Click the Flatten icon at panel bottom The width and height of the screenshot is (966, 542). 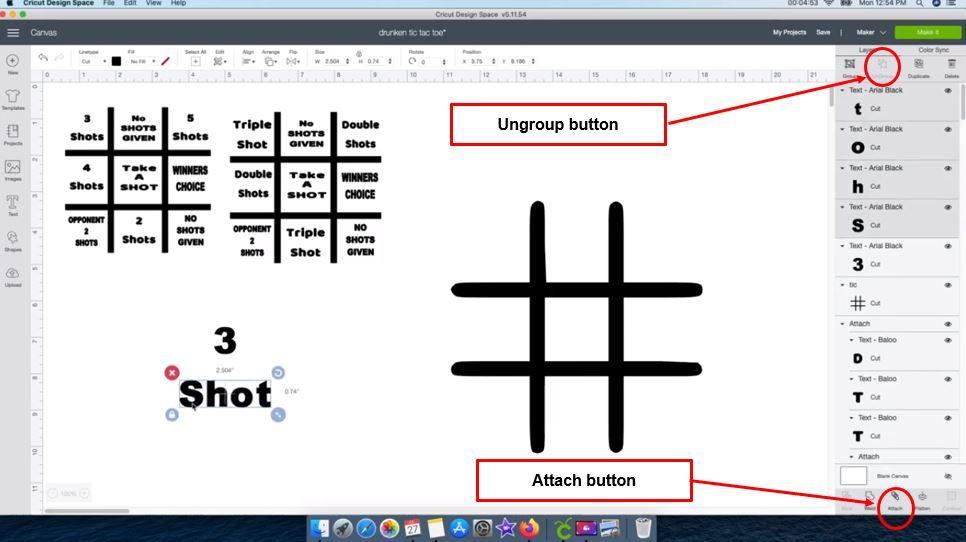point(922,496)
